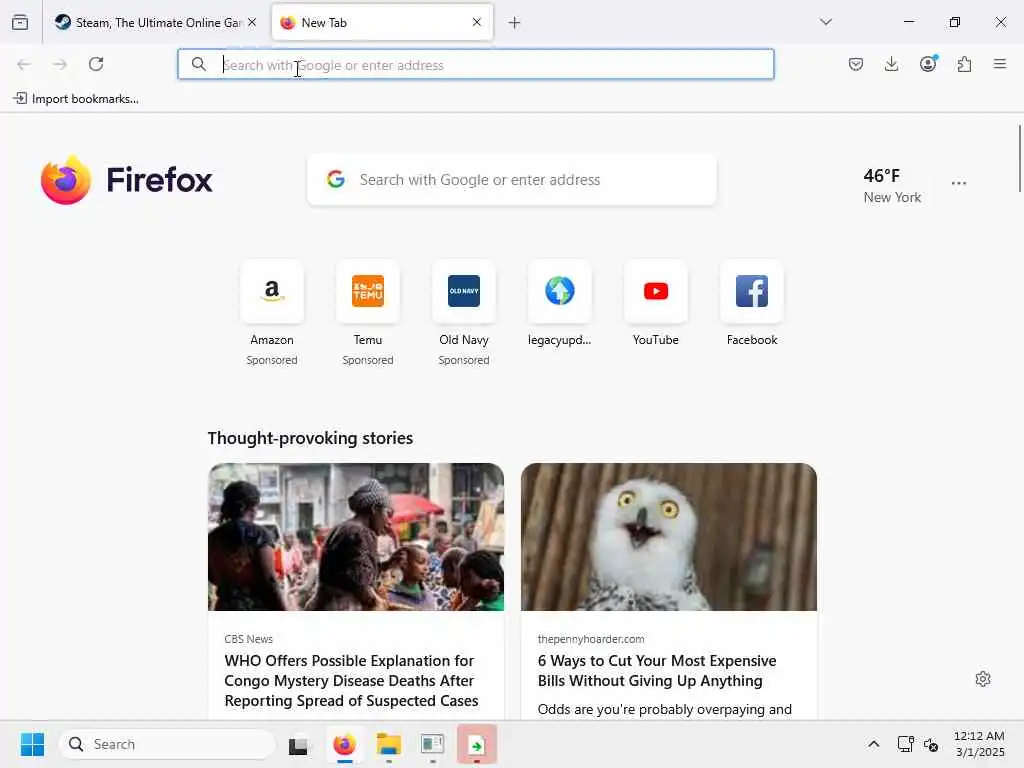1024x768 pixels.
Task: Open the 46°F New York weather widget
Action: [892, 185]
